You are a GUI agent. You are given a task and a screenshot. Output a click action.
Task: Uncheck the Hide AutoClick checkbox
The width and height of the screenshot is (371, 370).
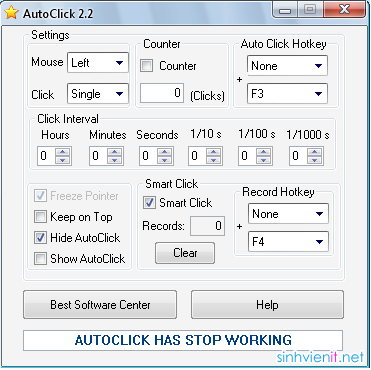[x=40, y=238]
